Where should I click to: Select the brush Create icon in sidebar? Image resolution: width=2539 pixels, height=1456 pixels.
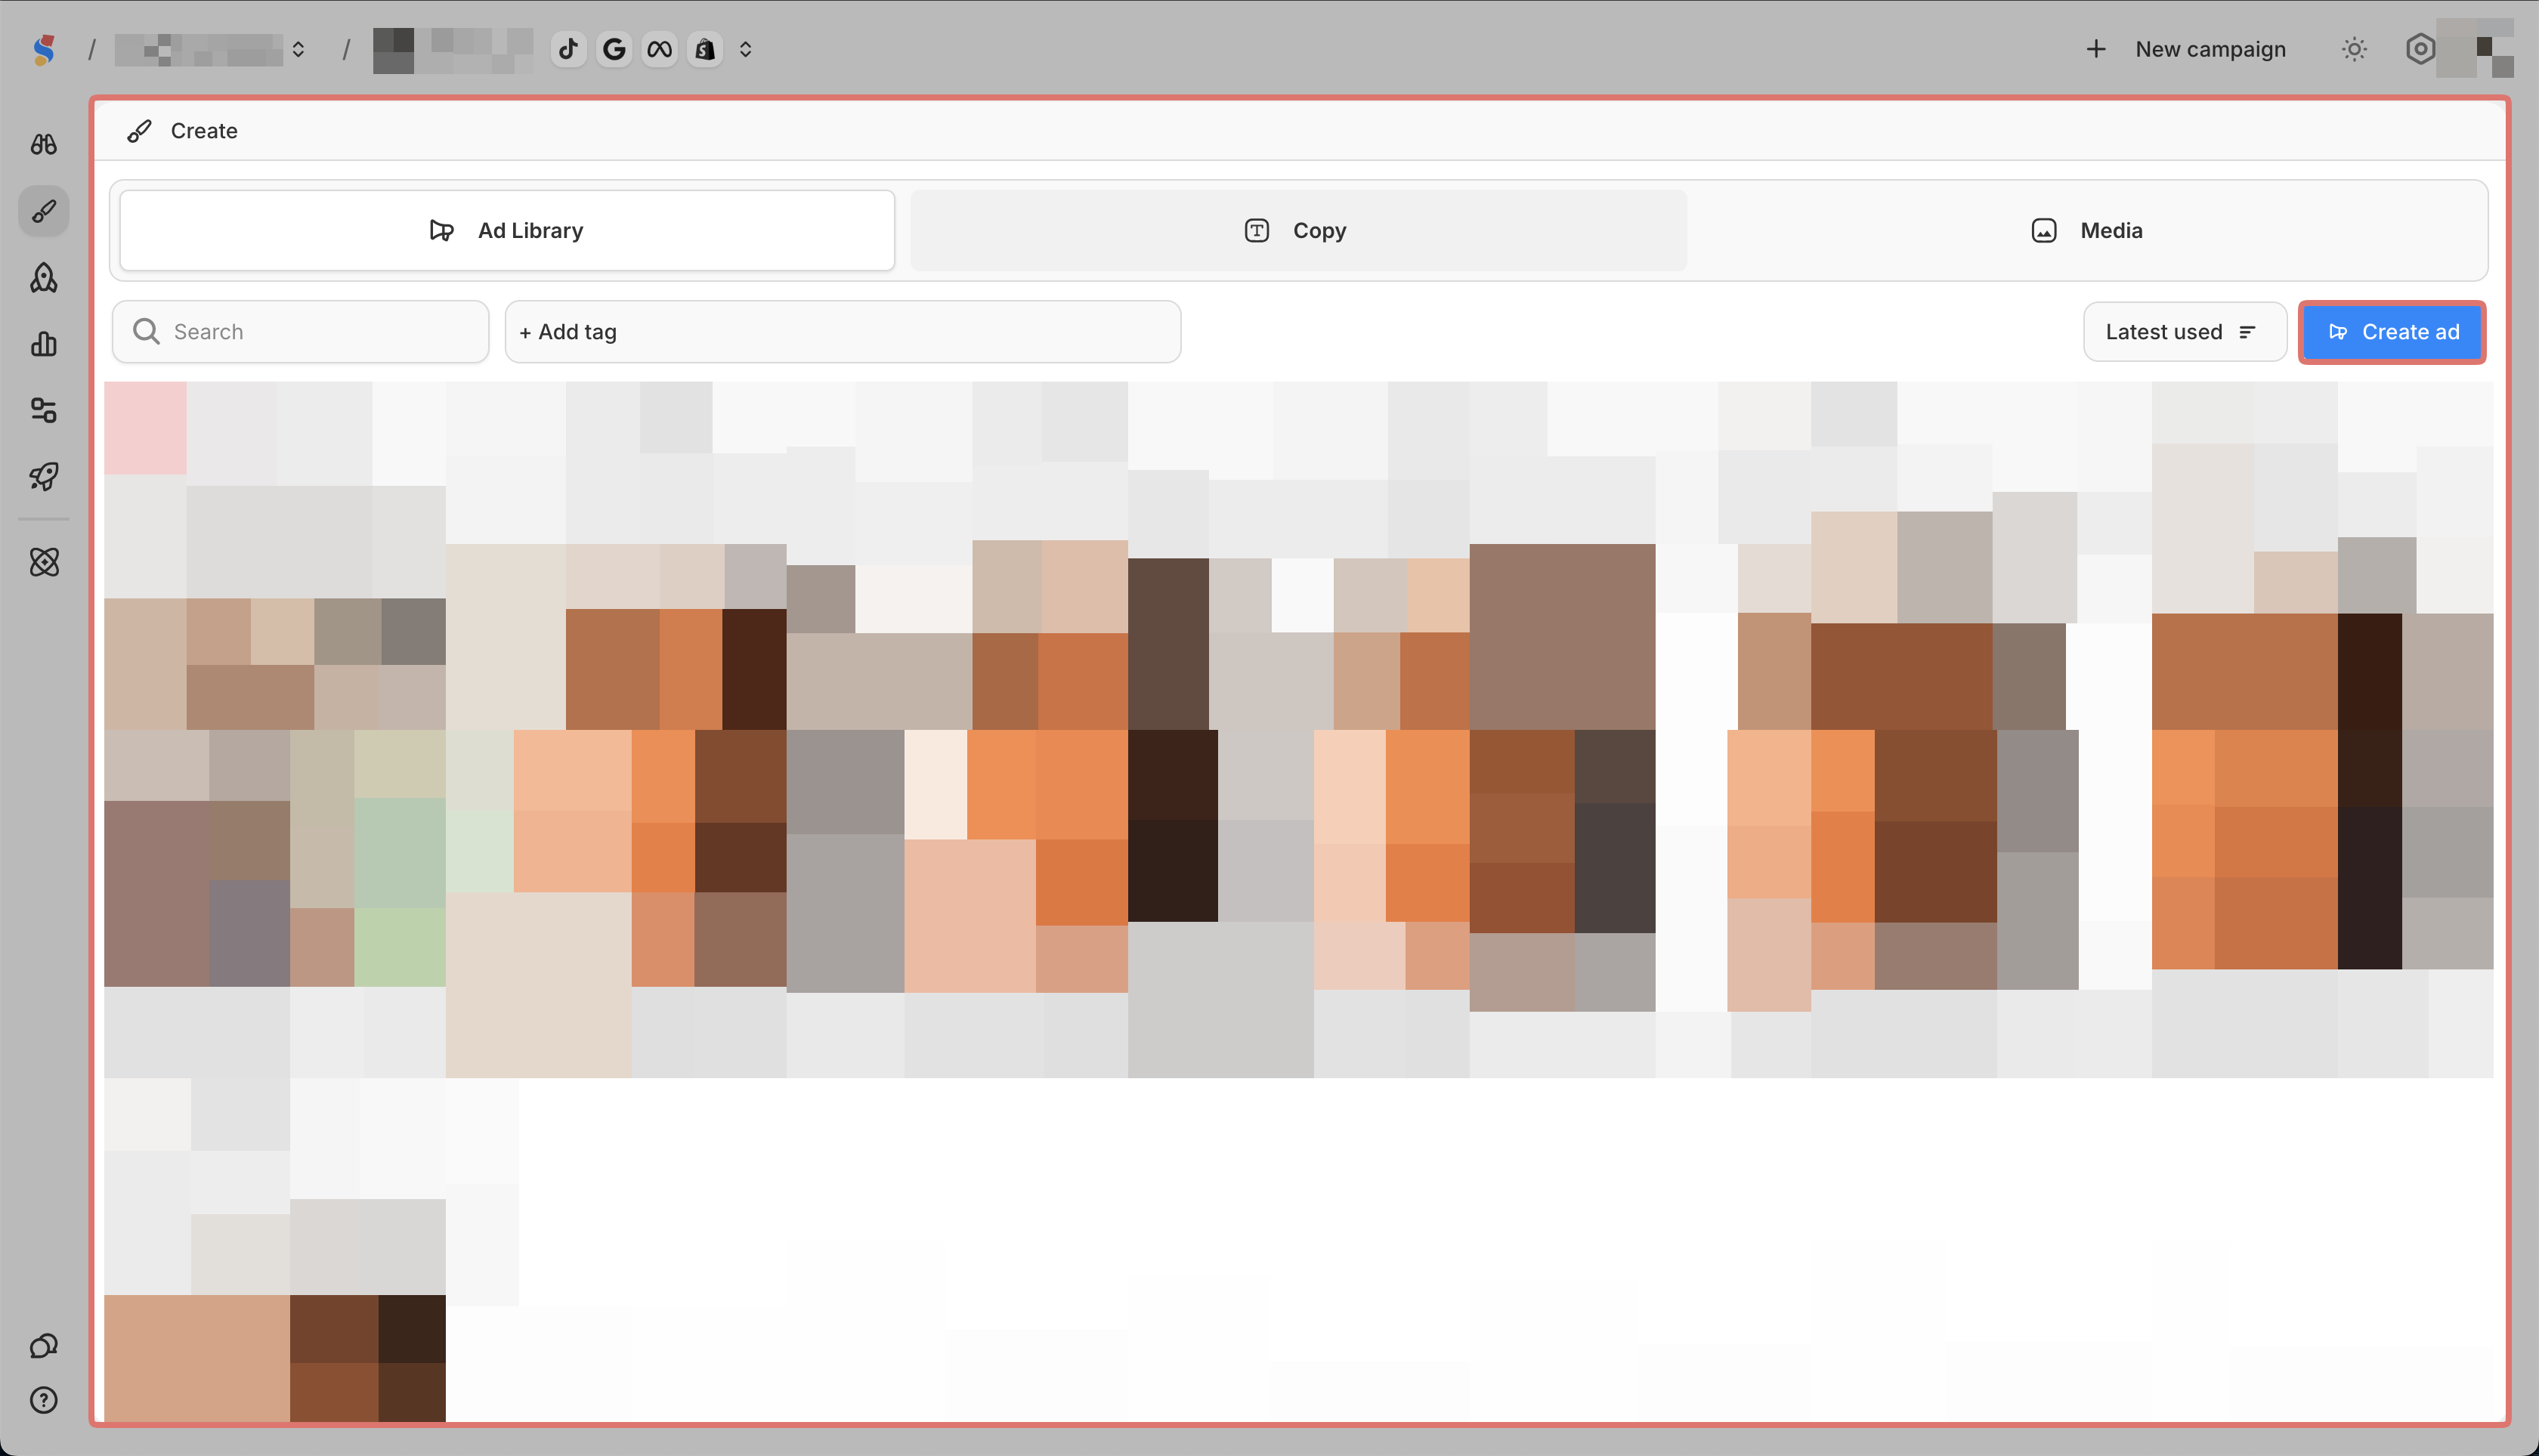coord(43,211)
